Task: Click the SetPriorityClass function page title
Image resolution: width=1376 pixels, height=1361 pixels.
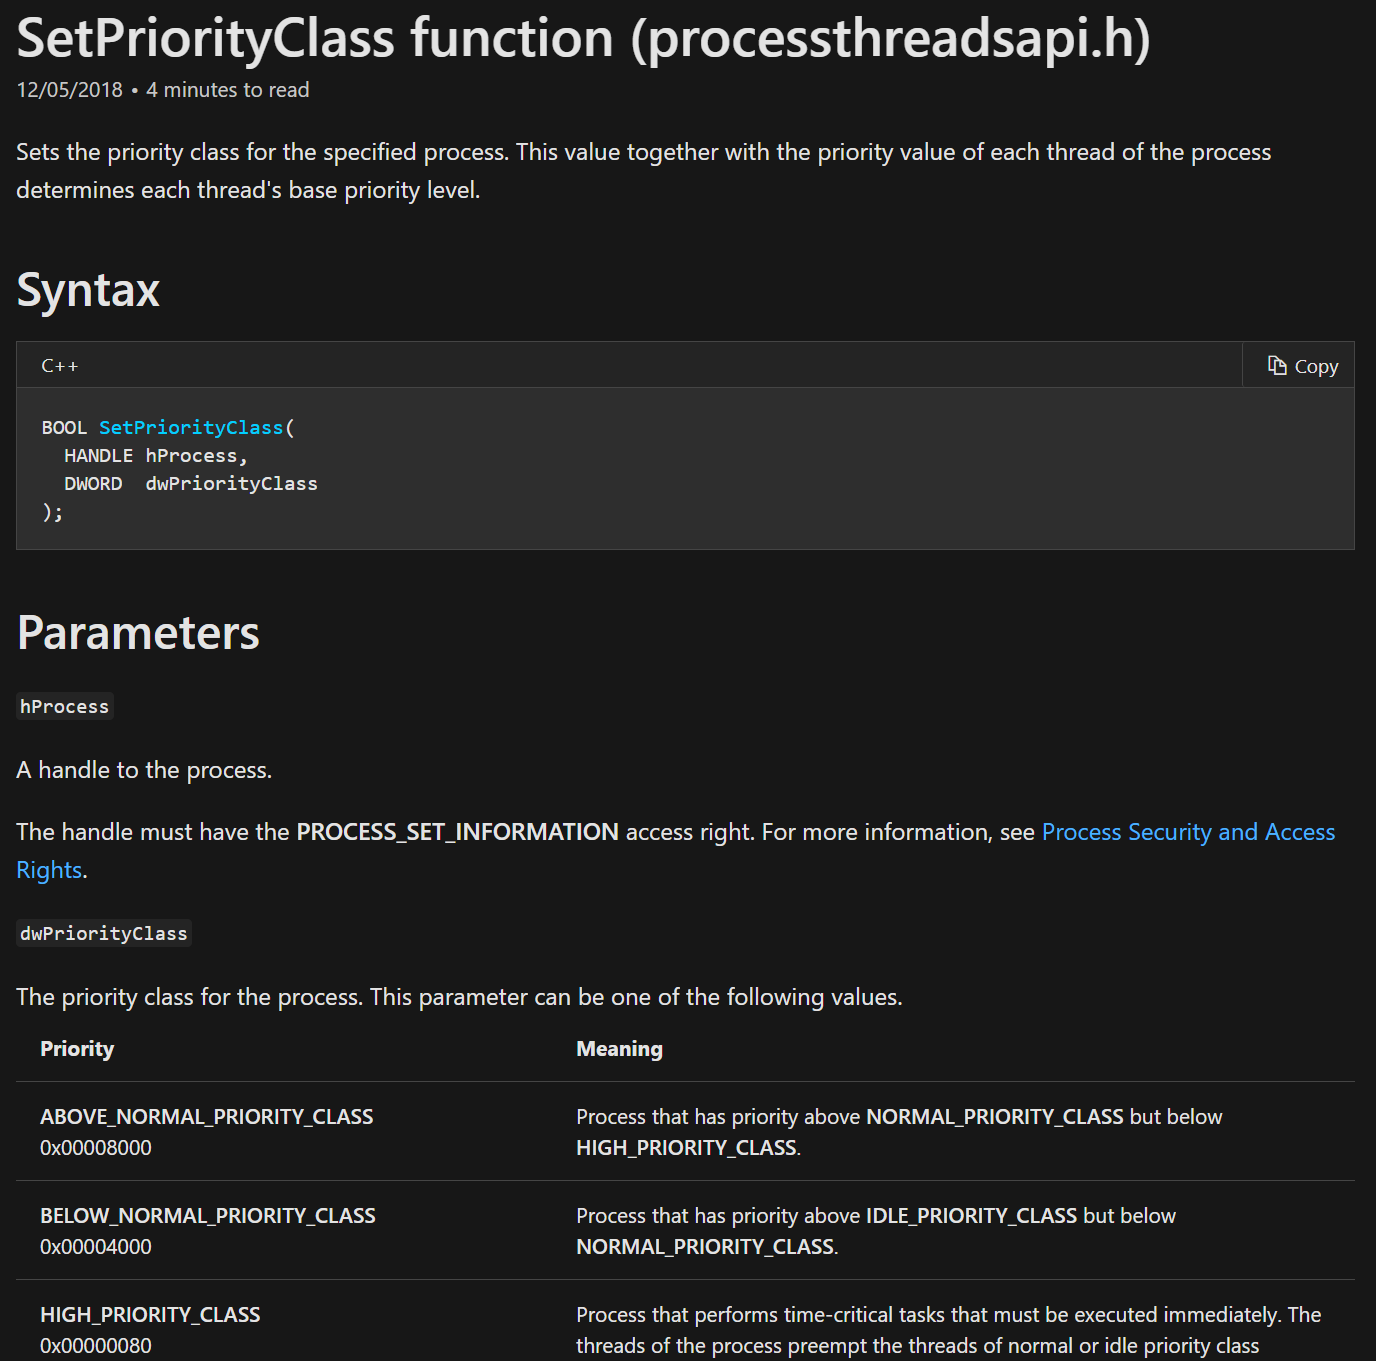Action: click(583, 38)
